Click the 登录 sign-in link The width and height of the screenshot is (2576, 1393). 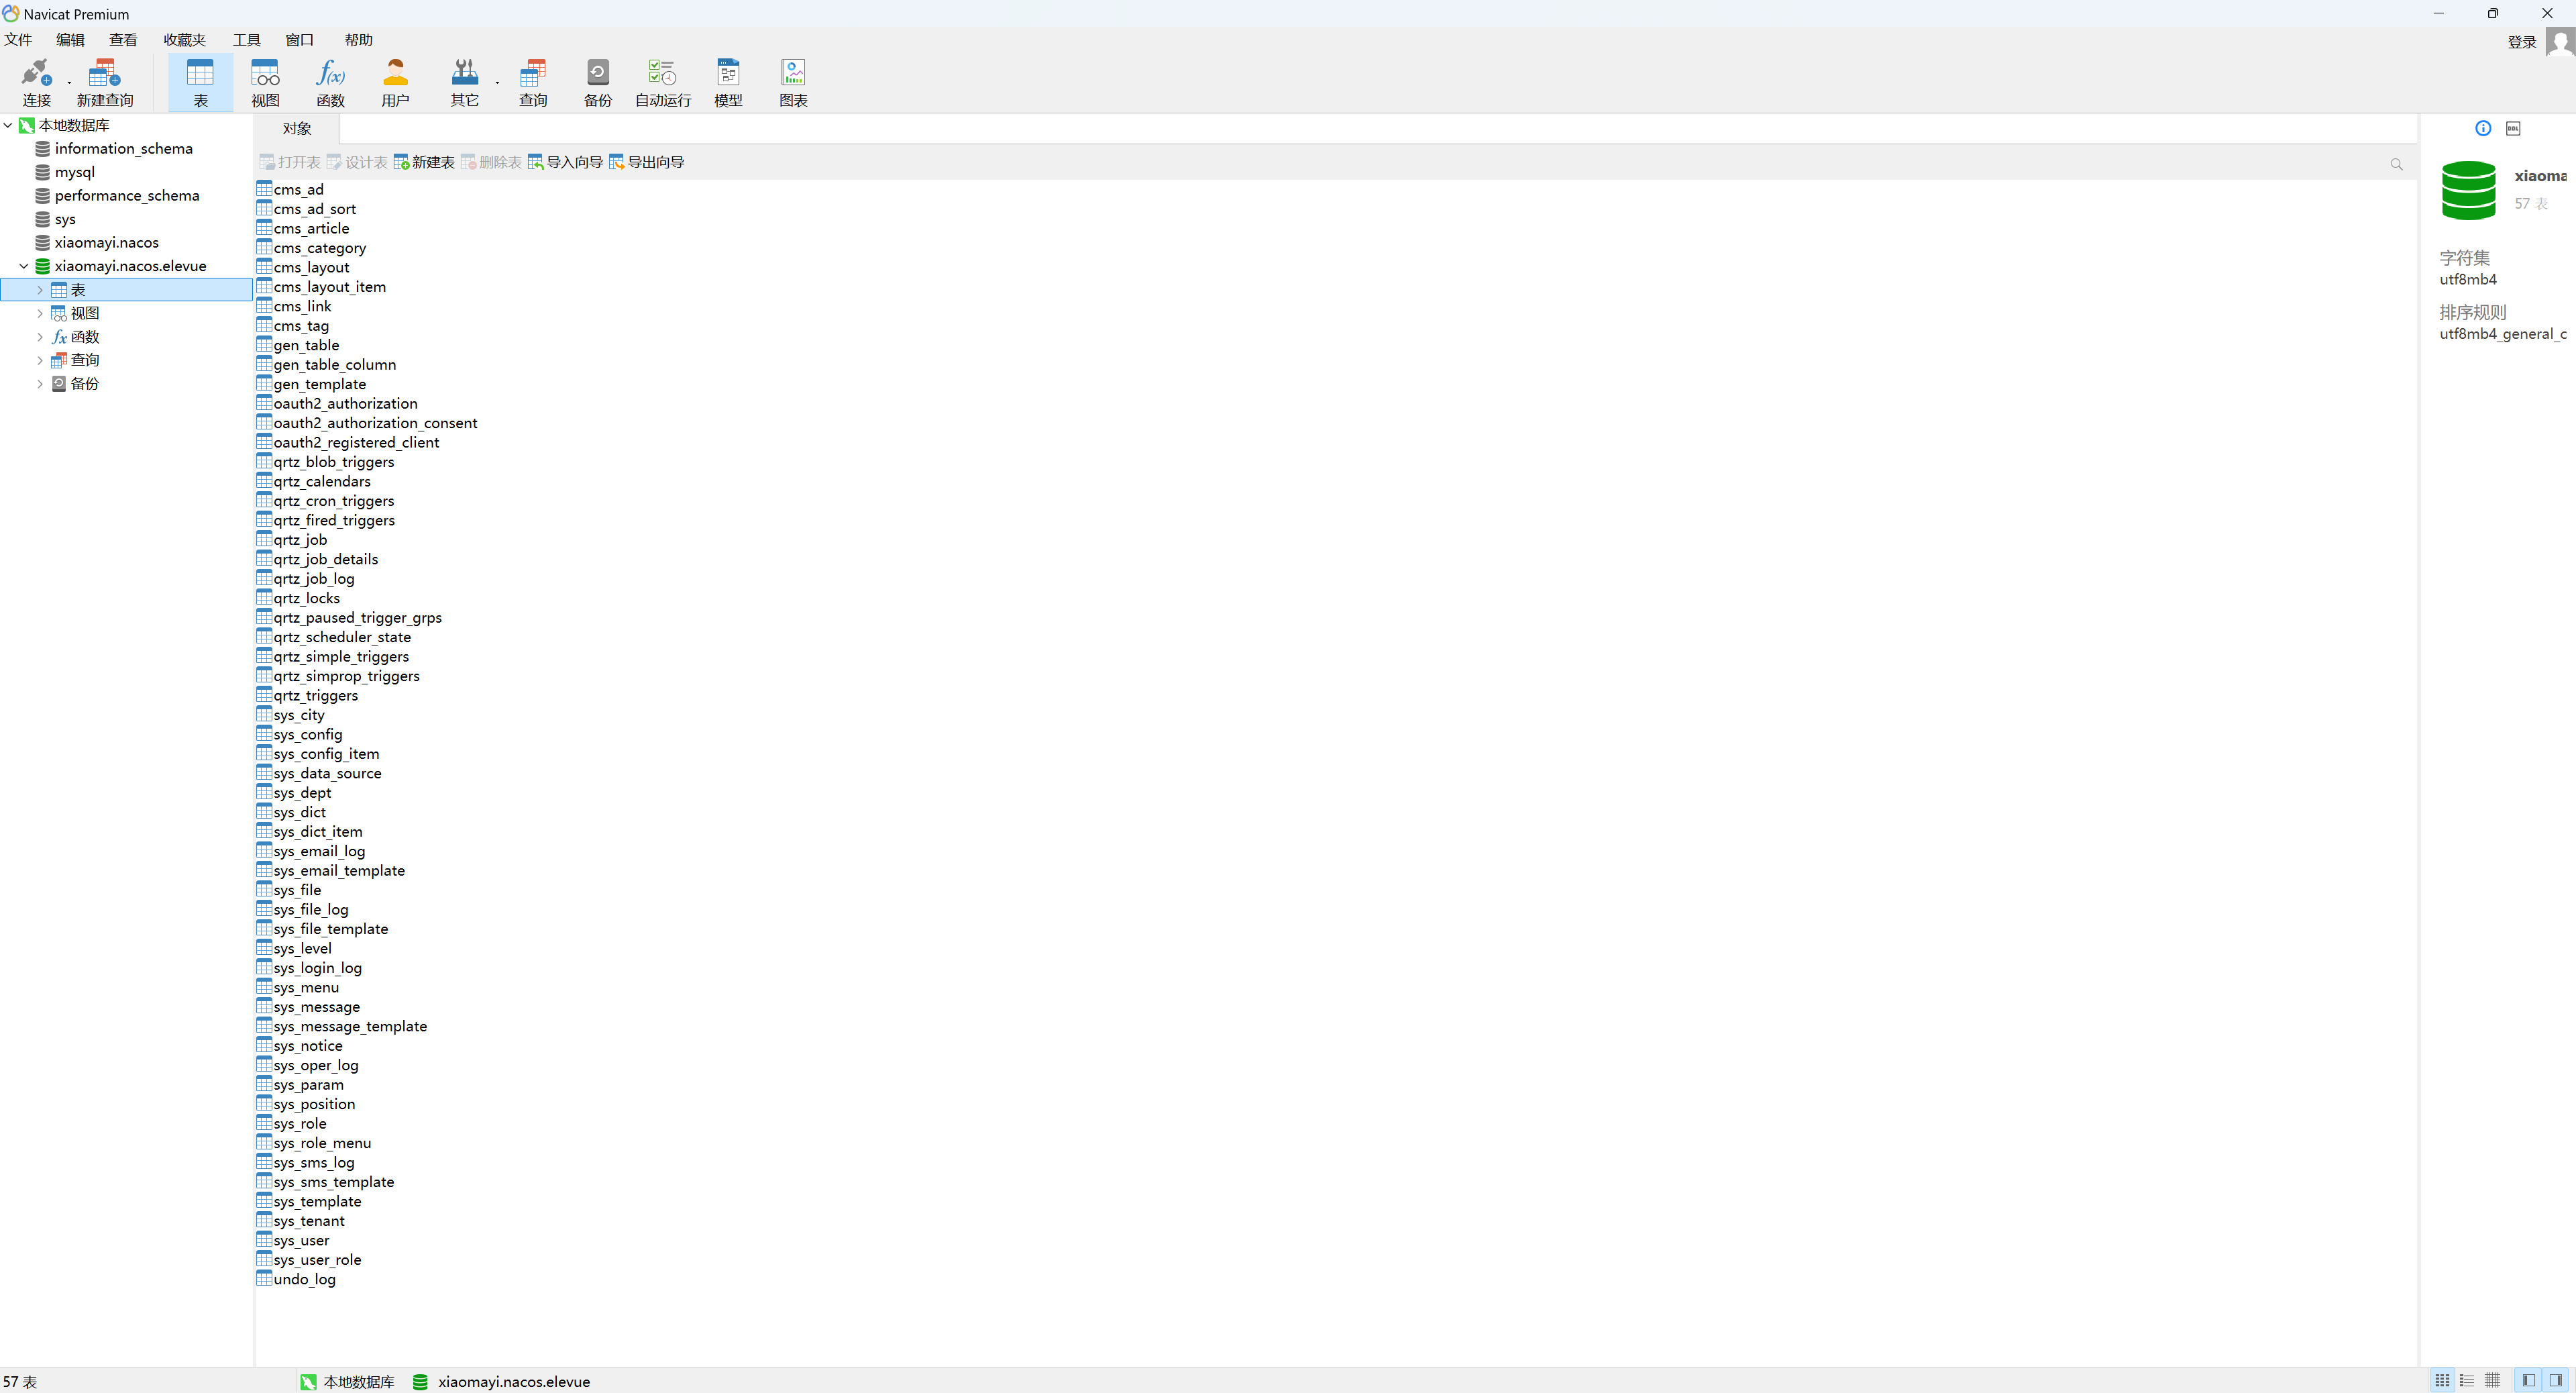click(2521, 42)
